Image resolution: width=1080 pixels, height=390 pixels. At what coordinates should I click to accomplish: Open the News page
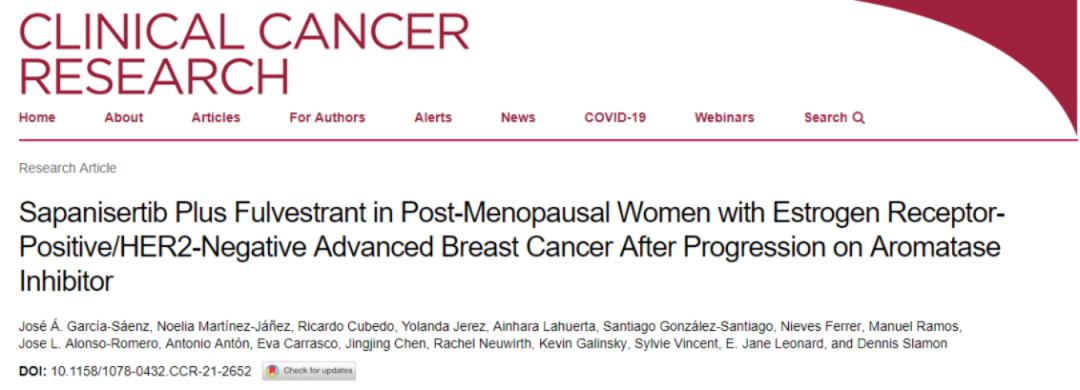click(518, 117)
